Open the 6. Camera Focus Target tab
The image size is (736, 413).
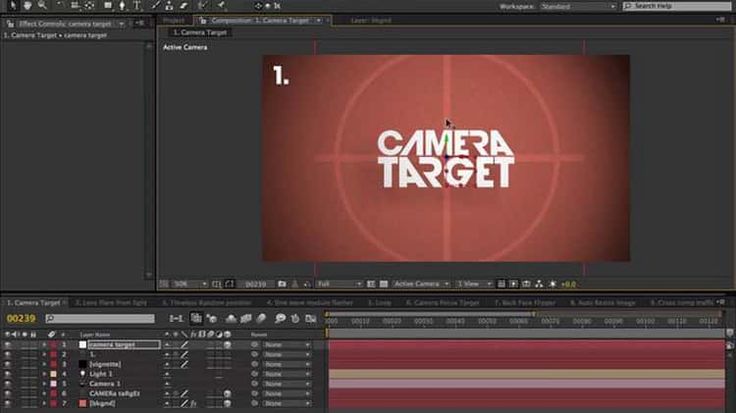[x=443, y=303]
